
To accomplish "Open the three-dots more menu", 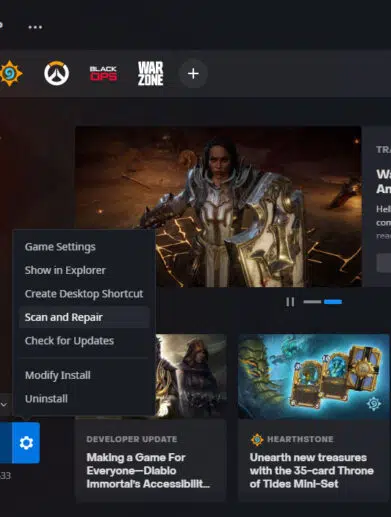I will point(35,27).
